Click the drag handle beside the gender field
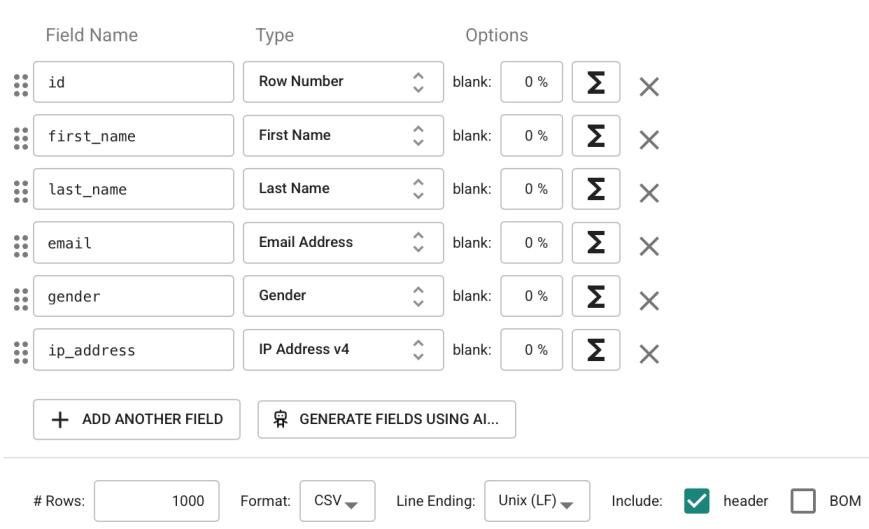This screenshot has width=869, height=529. pyautogui.click(x=20, y=299)
